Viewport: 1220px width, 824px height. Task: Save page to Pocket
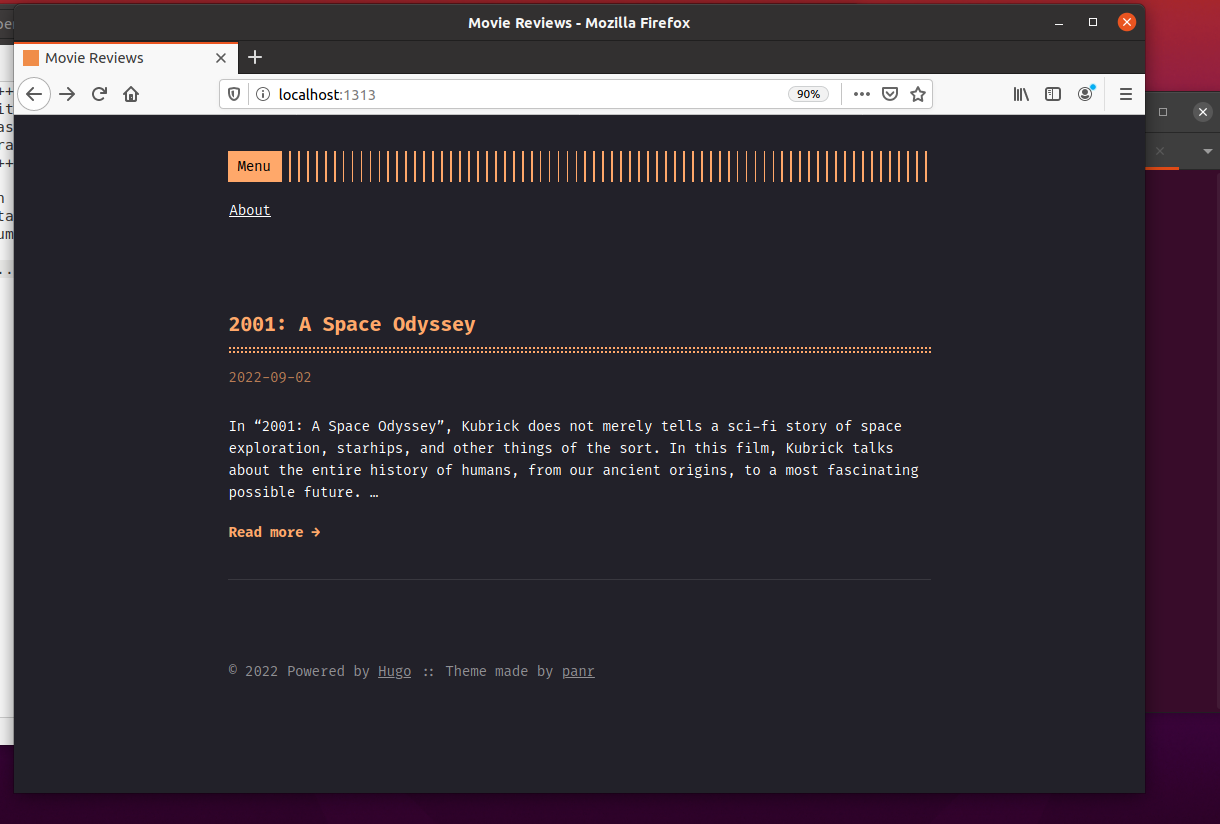click(x=890, y=94)
